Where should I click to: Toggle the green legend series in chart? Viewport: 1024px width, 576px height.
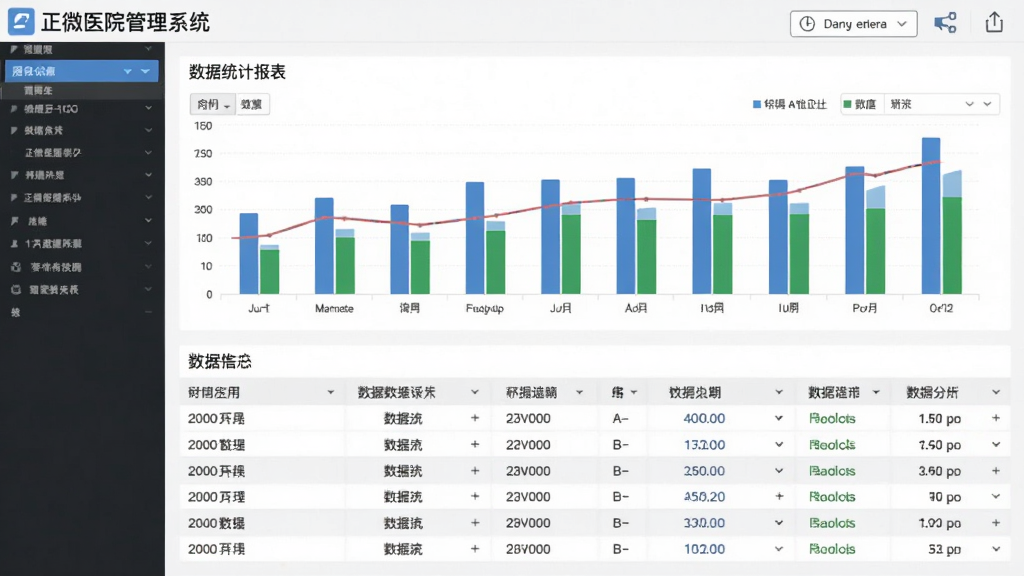pos(859,104)
